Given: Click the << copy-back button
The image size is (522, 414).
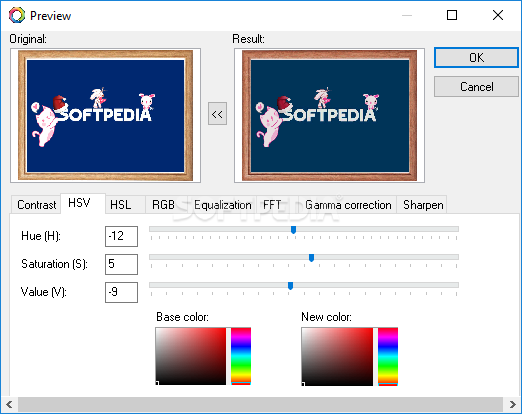Looking at the screenshot, I should pyautogui.click(x=217, y=114).
